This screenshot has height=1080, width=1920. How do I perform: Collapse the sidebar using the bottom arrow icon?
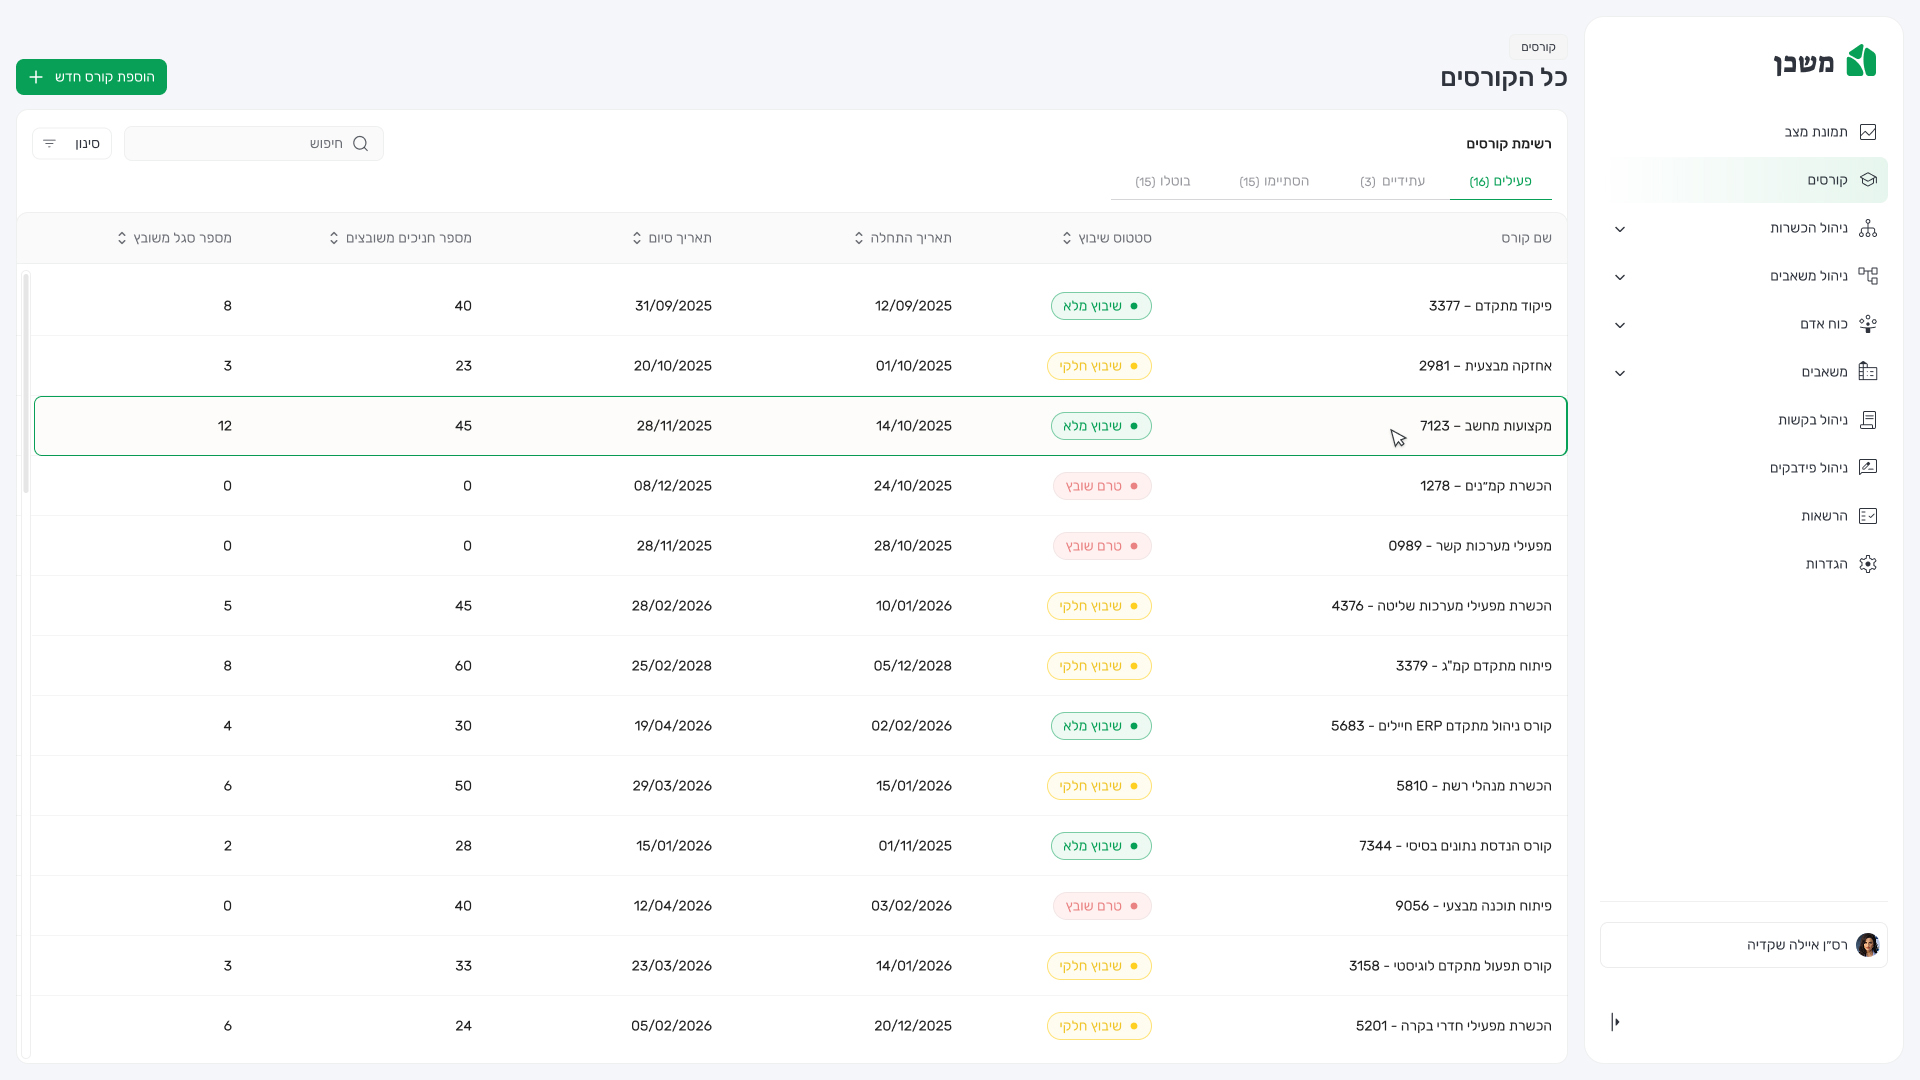(x=1615, y=1021)
